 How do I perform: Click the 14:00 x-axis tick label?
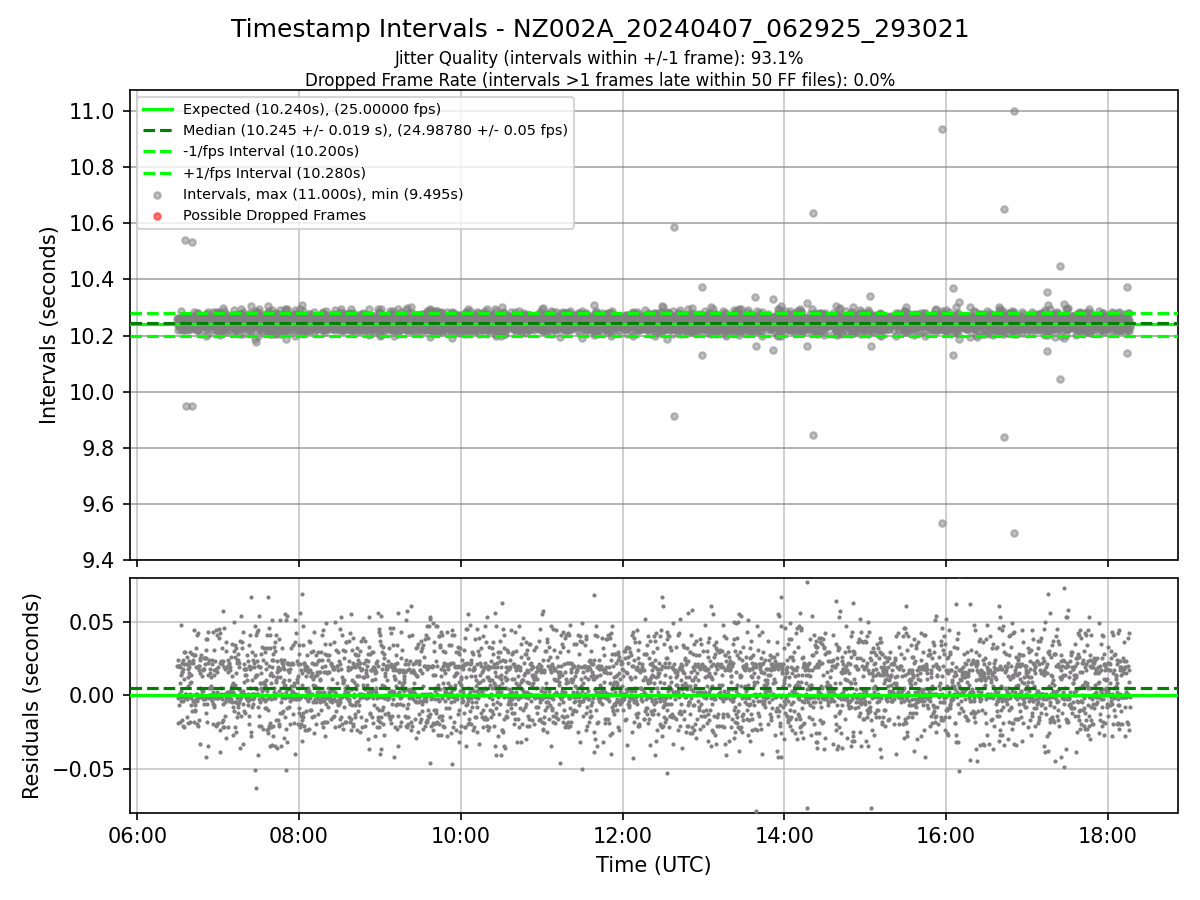(784, 834)
